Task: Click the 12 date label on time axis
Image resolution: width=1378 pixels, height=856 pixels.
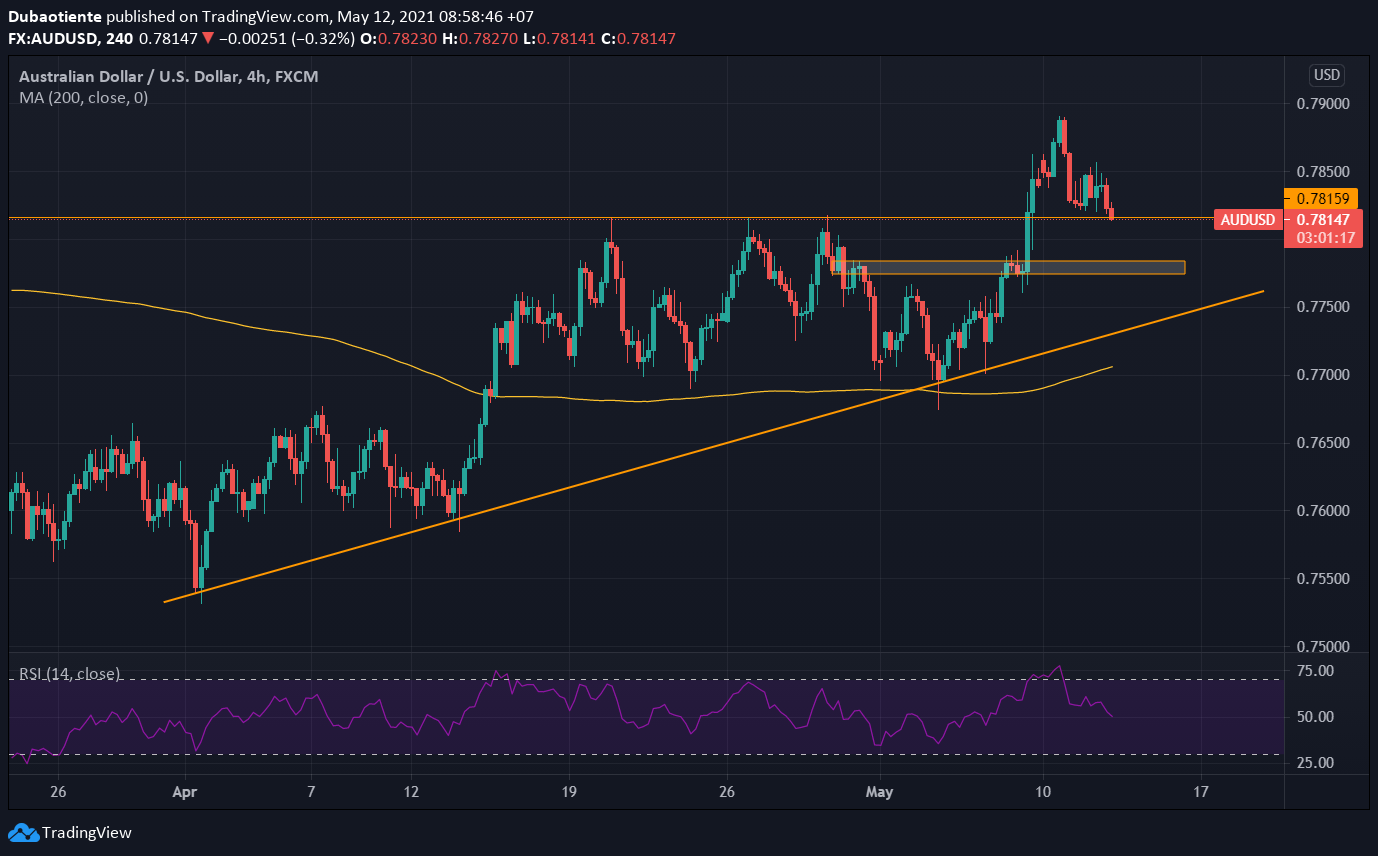Action: (x=412, y=792)
